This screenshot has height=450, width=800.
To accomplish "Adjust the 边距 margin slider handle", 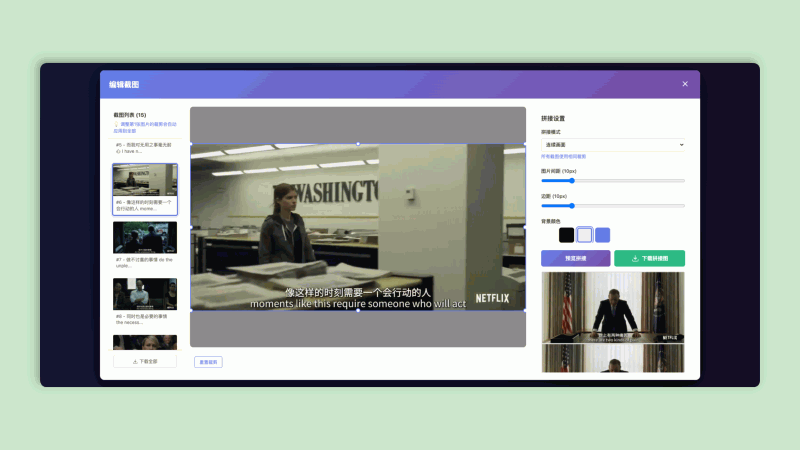I will [572, 206].
